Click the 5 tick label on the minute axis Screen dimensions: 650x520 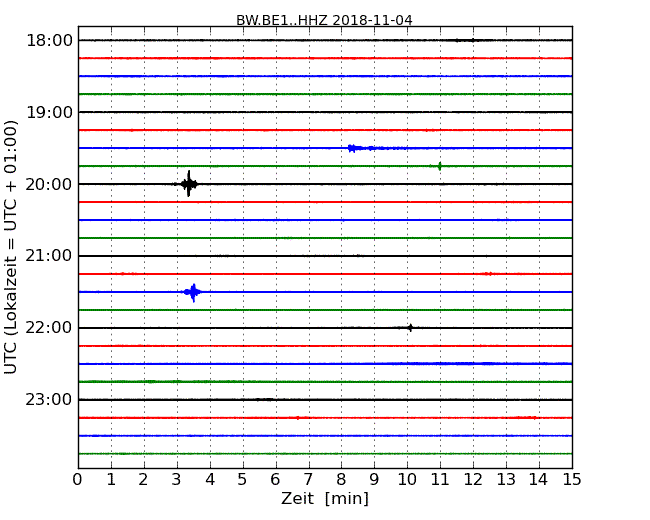tap(242, 480)
